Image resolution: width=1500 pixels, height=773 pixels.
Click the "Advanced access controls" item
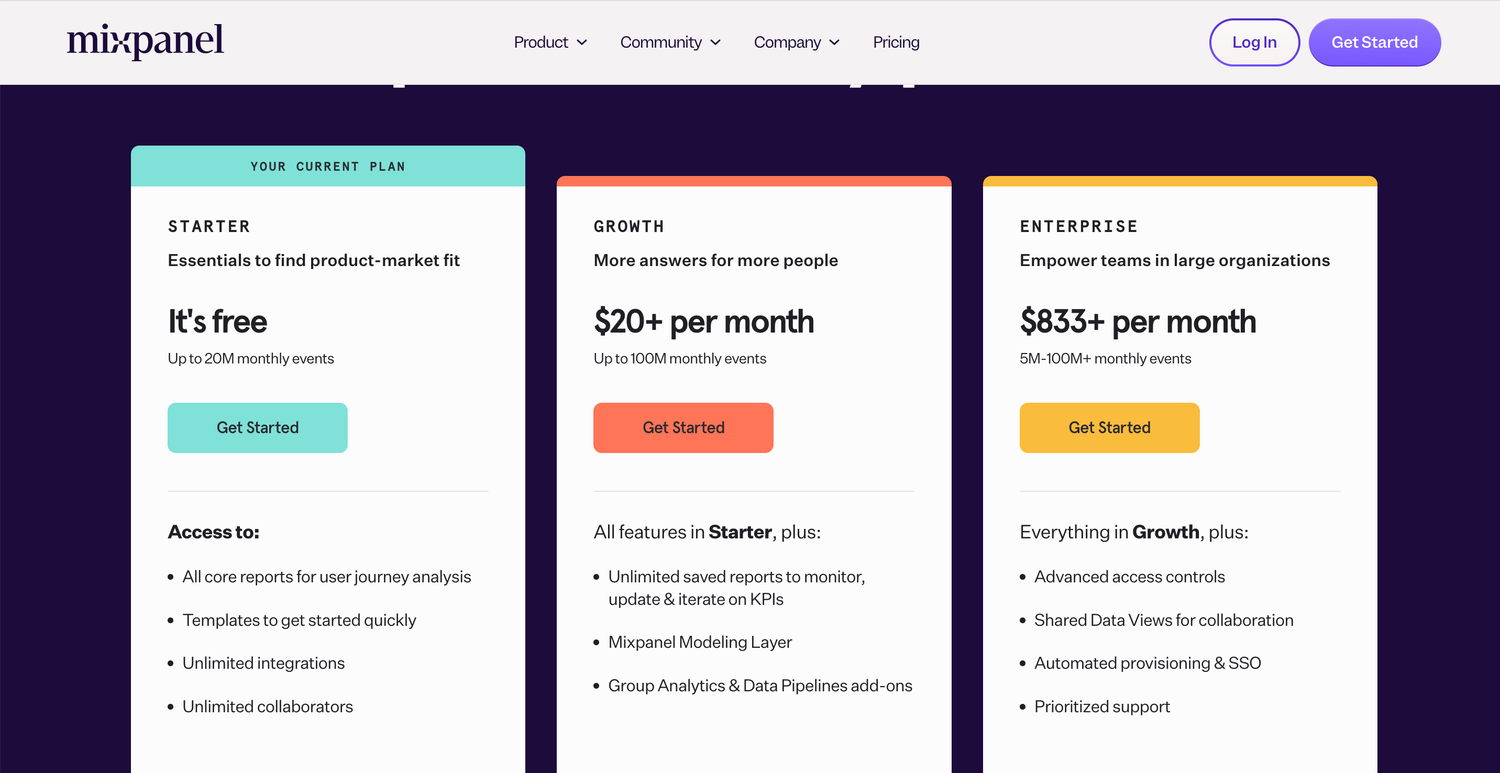(1130, 577)
